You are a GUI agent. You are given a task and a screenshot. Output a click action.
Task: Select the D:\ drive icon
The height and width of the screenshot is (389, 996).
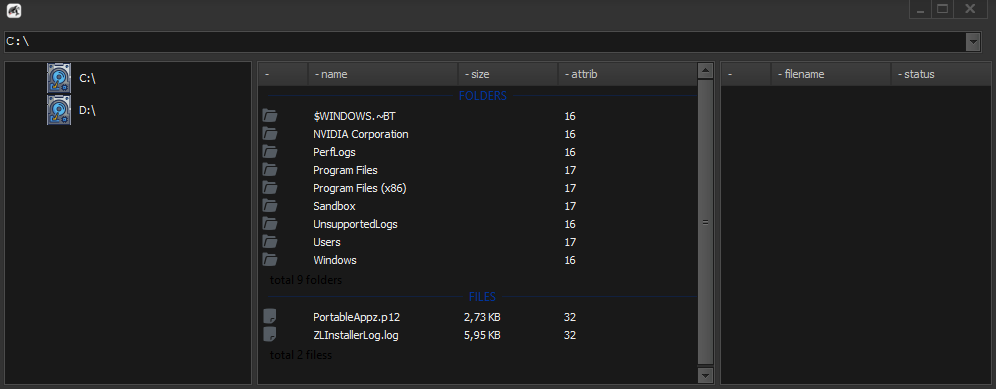[x=59, y=110]
